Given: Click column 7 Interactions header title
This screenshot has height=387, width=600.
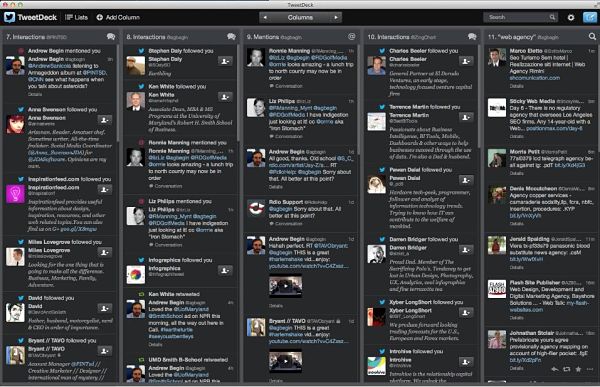Looking at the screenshot, I should [x=37, y=37].
